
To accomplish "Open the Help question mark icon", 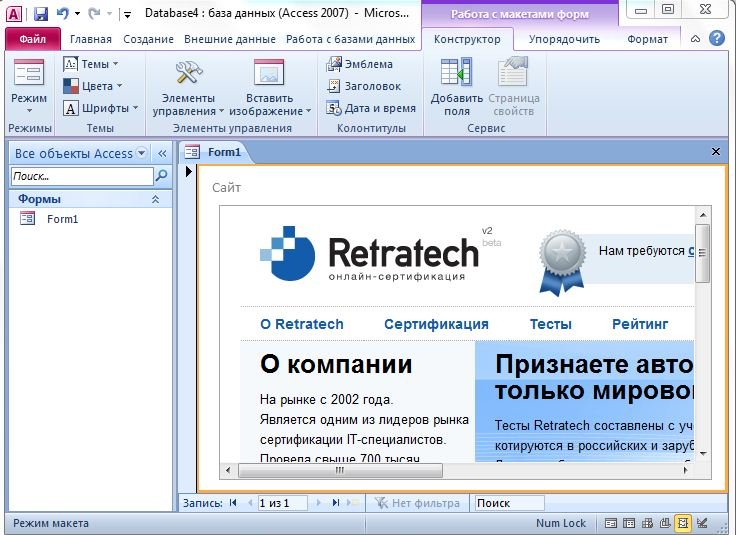I will [717, 39].
